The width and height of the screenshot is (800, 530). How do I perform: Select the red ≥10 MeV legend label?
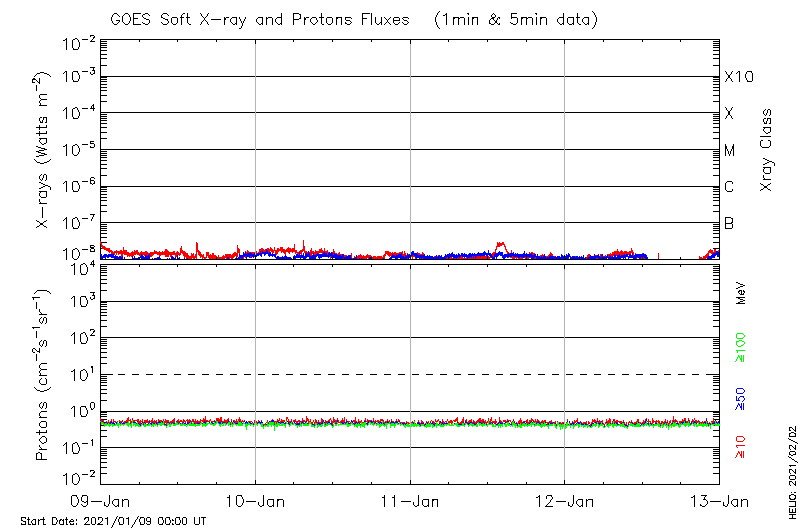click(x=741, y=447)
